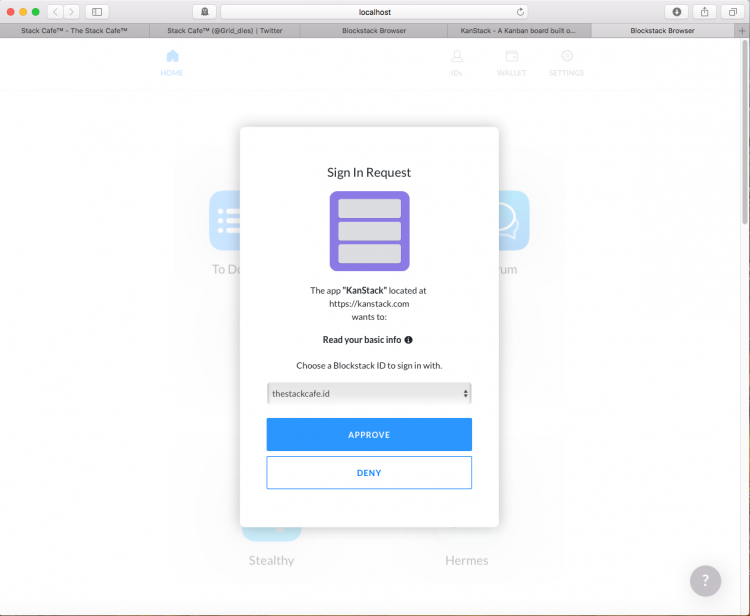
Task: Click the Safari share button
Action: coord(705,12)
